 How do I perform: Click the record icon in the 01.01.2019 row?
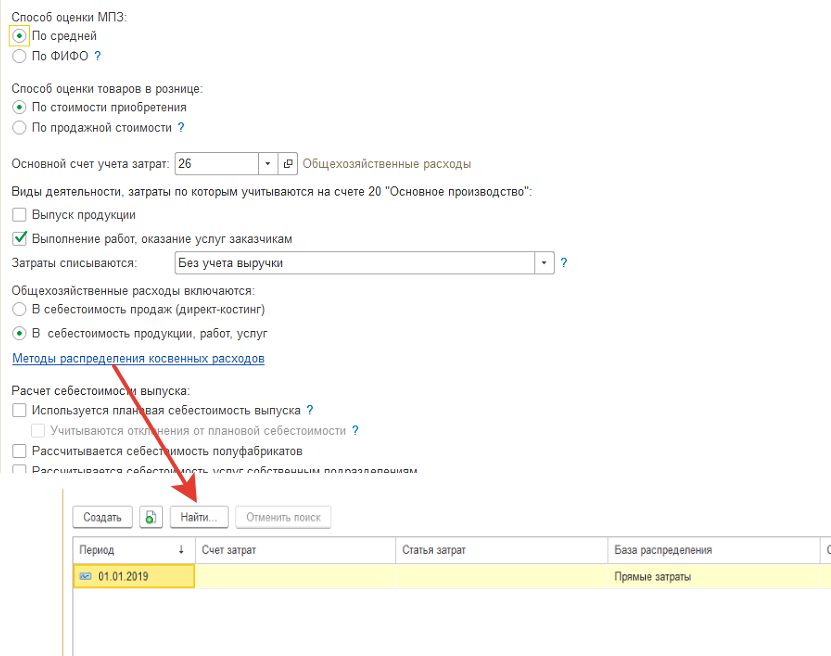point(85,577)
